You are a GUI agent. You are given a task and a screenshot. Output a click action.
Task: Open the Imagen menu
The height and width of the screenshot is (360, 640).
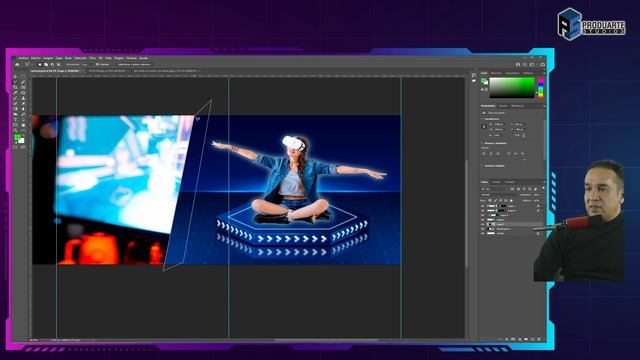(x=48, y=58)
